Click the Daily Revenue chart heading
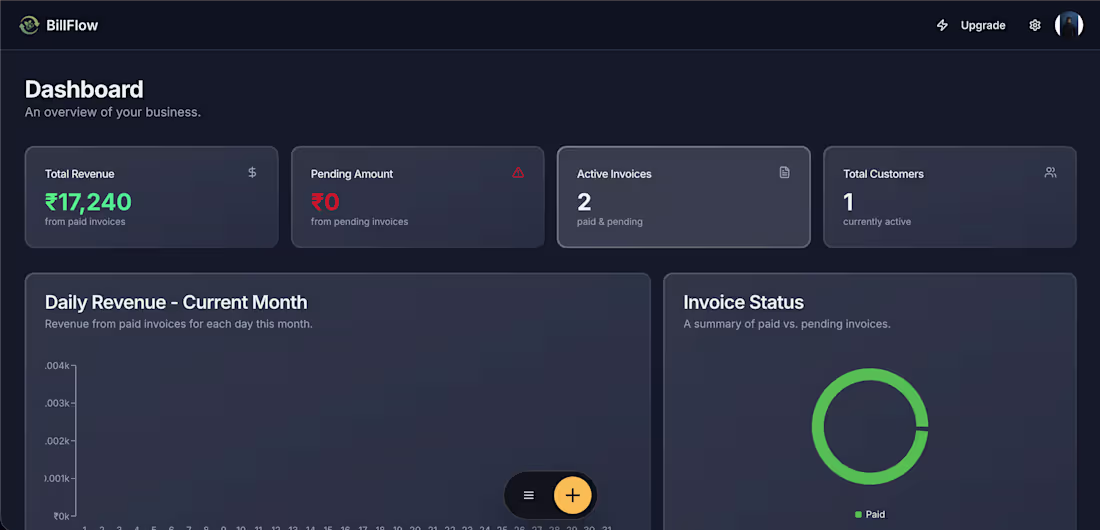Image resolution: width=1100 pixels, height=530 pixels. pyautogui.click(x=176, y=303)
